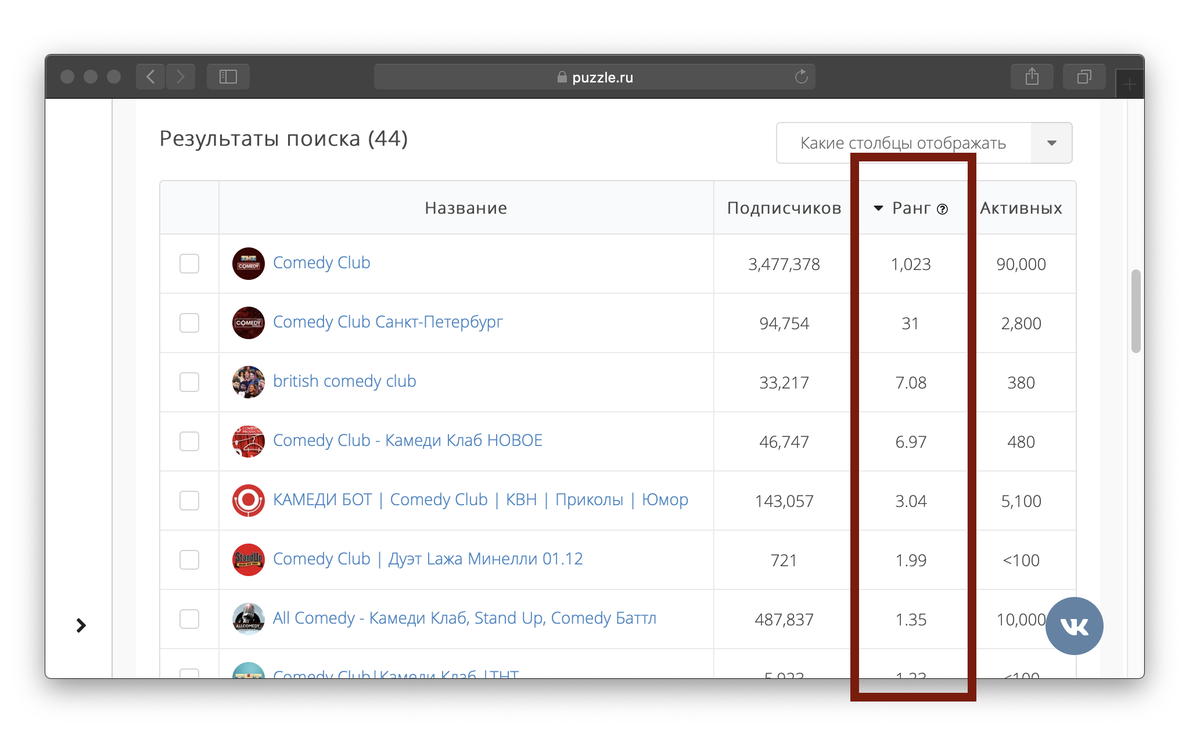Tick the checkbox for Comedy Club
This screenshot has width=1200, height=741.
click(x=189, y=264)
